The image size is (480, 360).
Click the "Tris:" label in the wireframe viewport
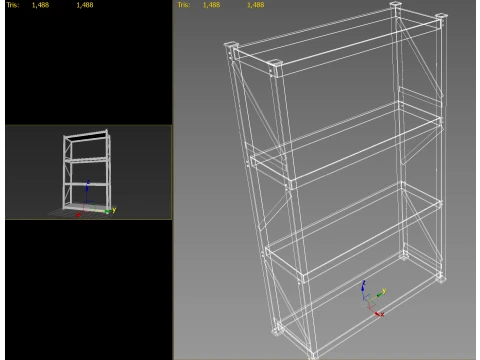(x=184, y=5)
